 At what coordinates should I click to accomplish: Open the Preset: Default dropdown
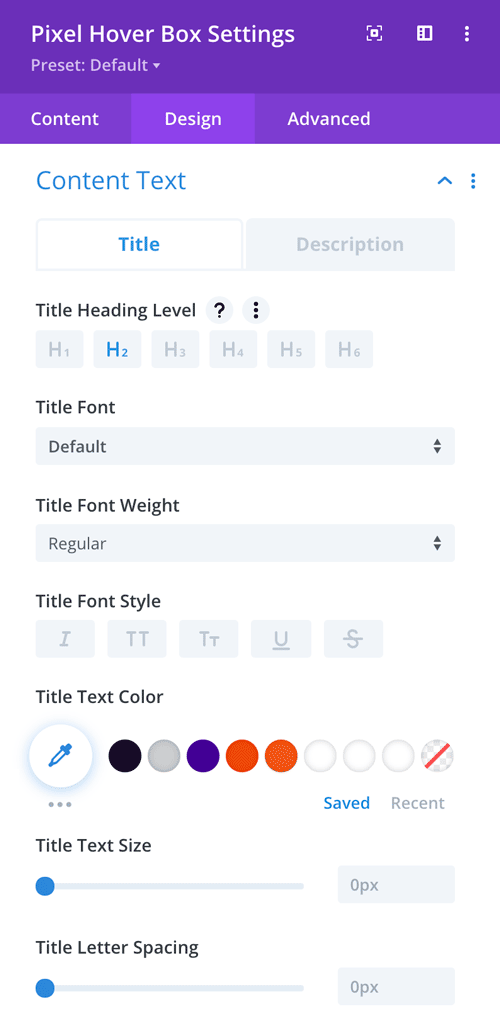click(x=96, y=65)
